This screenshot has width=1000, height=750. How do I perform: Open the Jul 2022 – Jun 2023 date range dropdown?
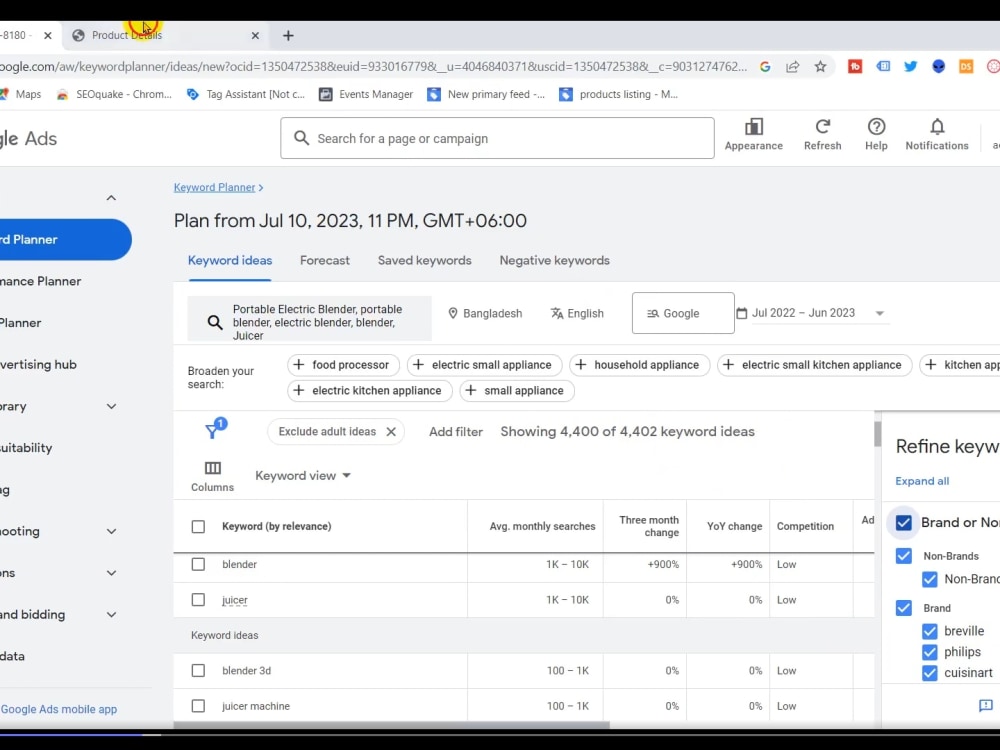[x=811, y=313]
